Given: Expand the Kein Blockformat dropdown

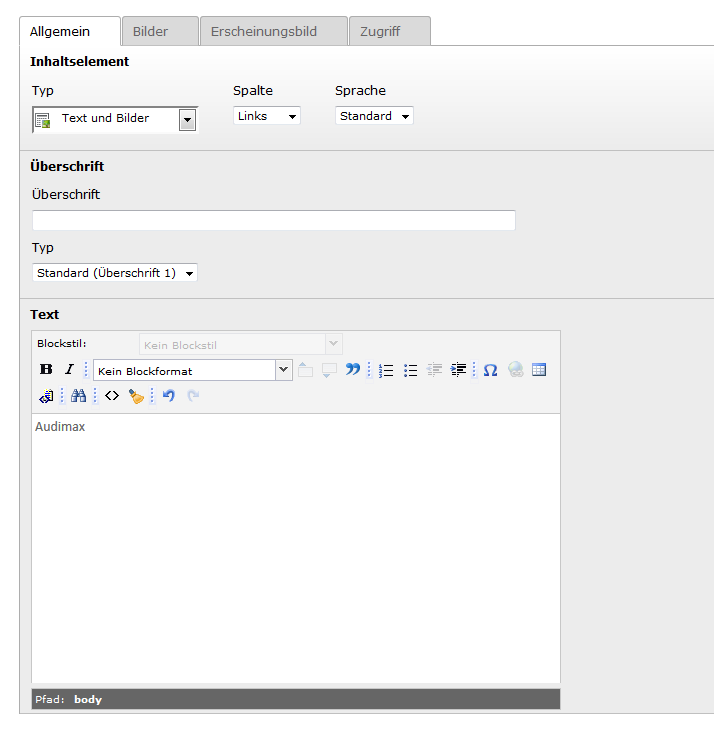Looking at the screenshot, I should [283, 370].
